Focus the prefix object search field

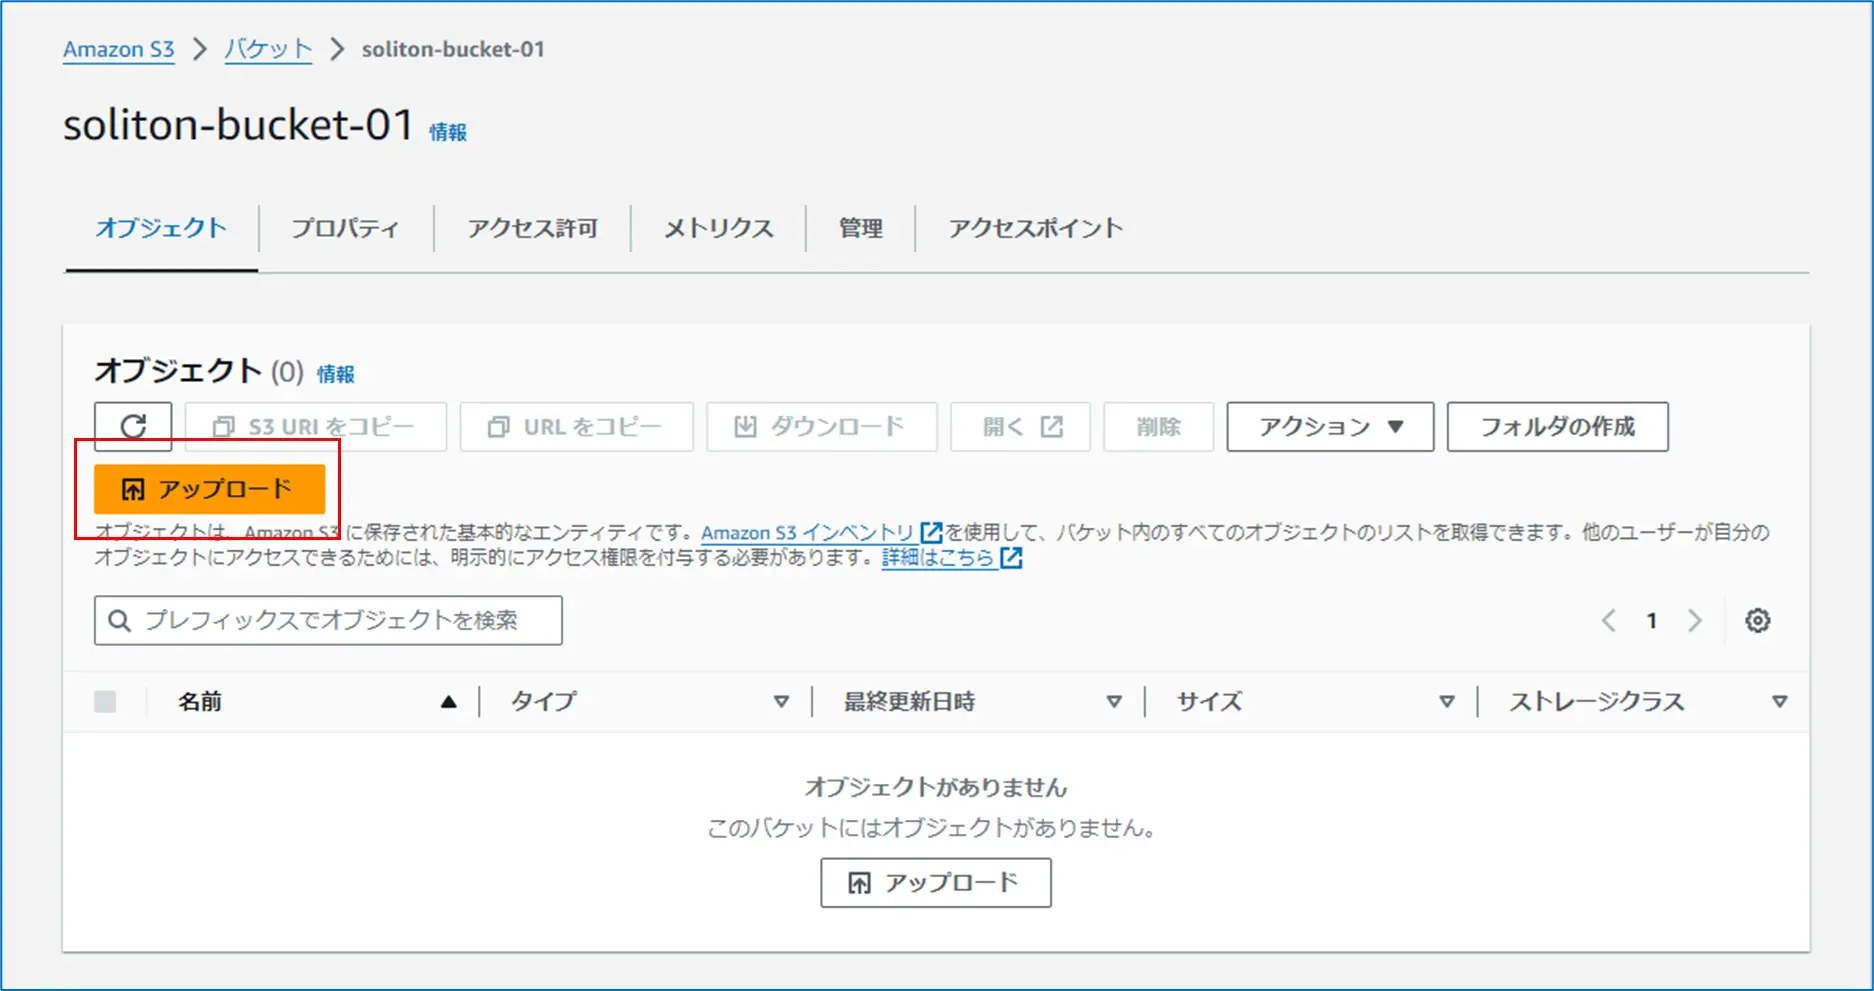coord(328,621)
